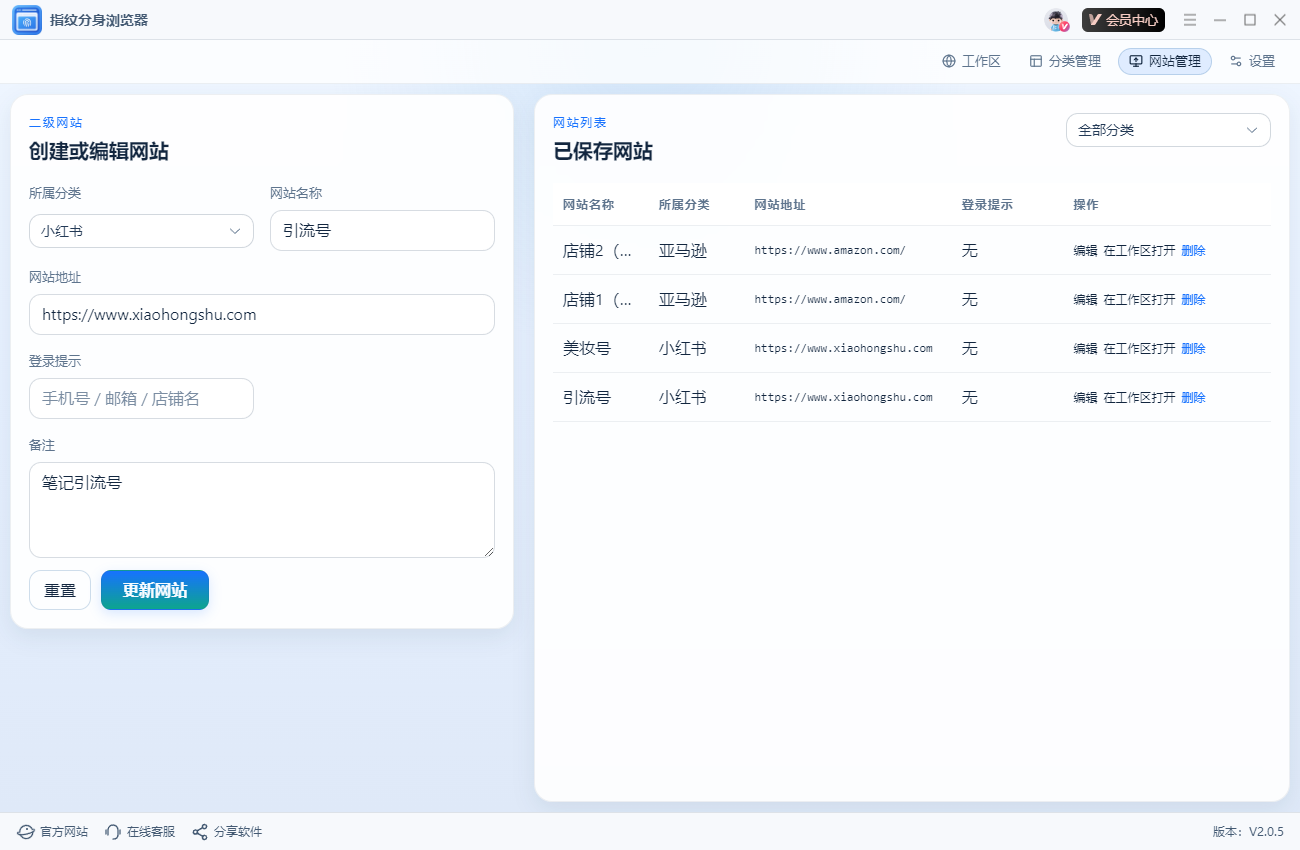The height and width of the screenshot is (850, 1300).
Task: Click the 重置 button
Action: click(x=60, y=590)
